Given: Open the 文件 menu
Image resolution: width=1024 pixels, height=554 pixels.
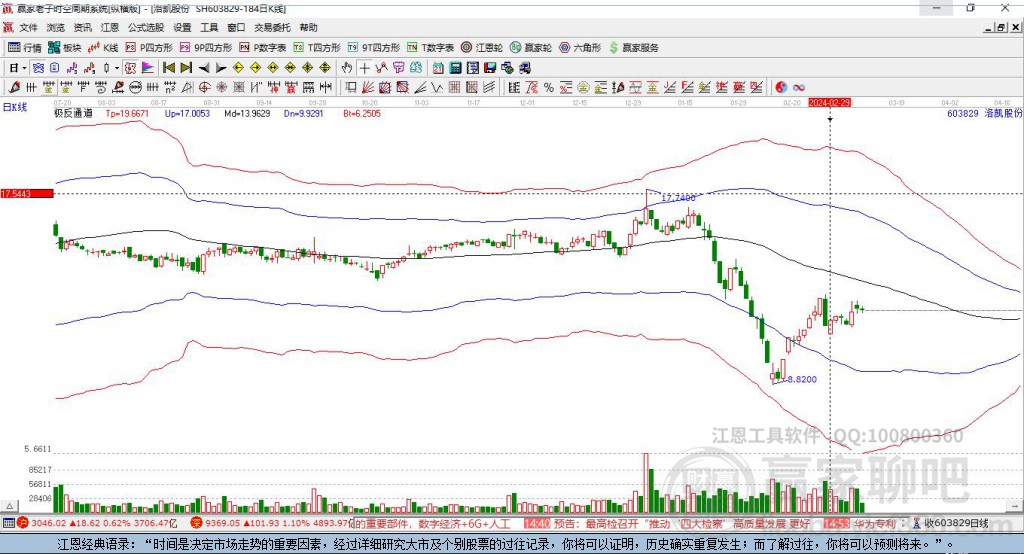Looking at the screenshot, I should click(x=29, y=27).
